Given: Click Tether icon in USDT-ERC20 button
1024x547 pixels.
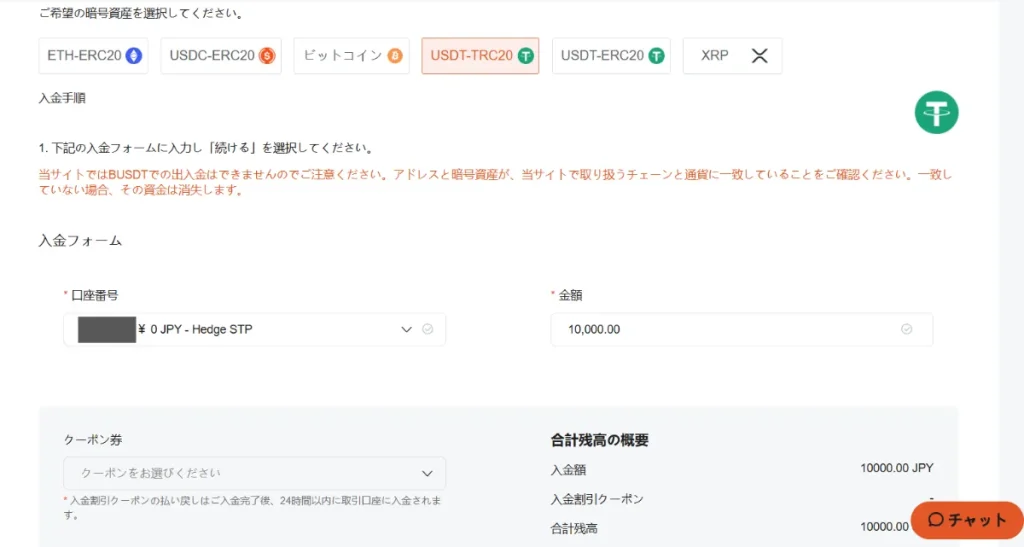Looking at the screenshot, I should 656,55.
